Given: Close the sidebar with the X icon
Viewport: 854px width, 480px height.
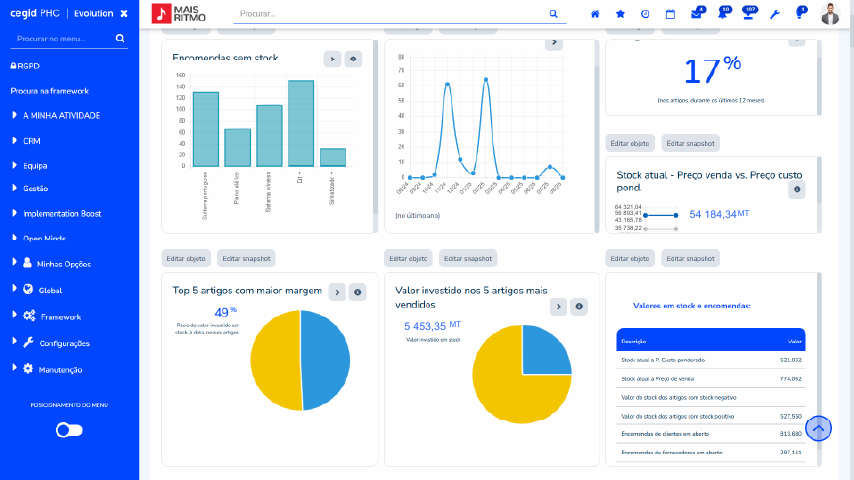Looking at the screenshot, I should point(123,14).
